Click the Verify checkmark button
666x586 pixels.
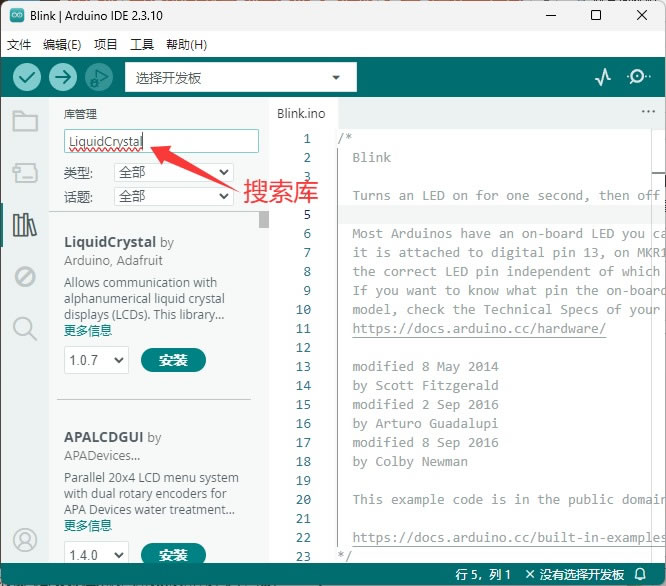(27, 77)
